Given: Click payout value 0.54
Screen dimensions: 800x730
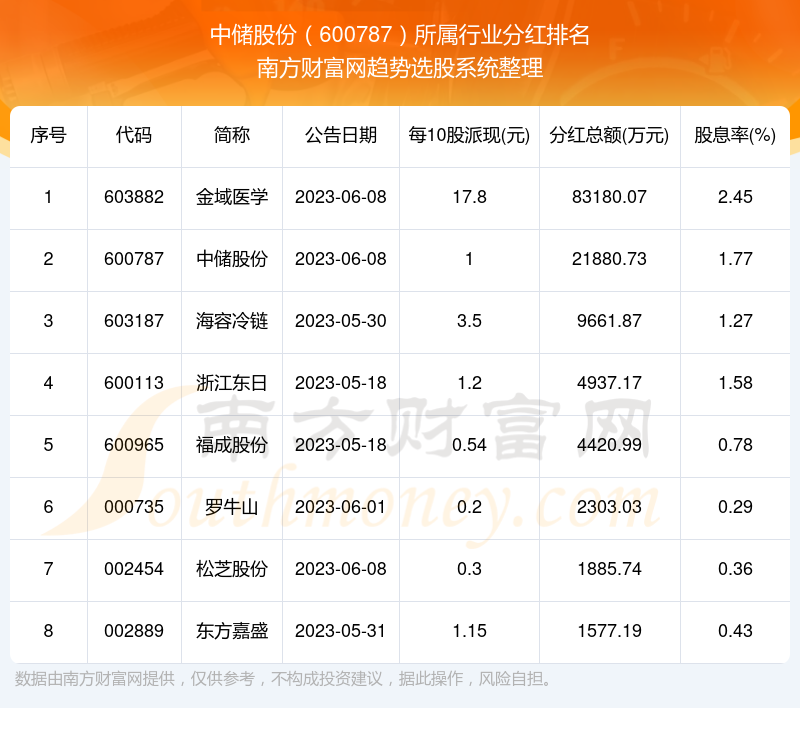Looking at the screenshot, I should coord(469,445).
